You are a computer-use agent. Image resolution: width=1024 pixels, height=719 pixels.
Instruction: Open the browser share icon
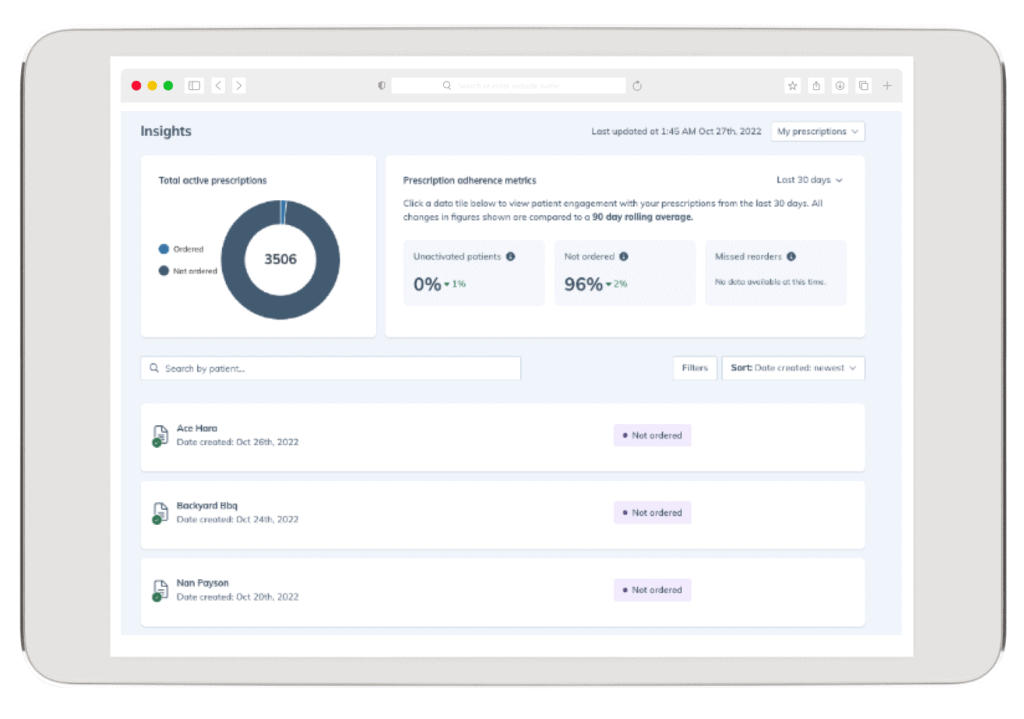[816, 86]
